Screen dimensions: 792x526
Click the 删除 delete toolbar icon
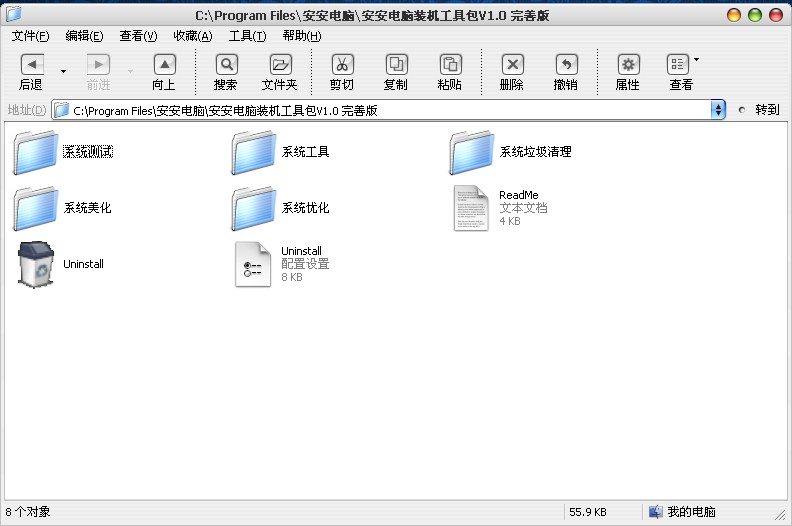pos(513,65)
